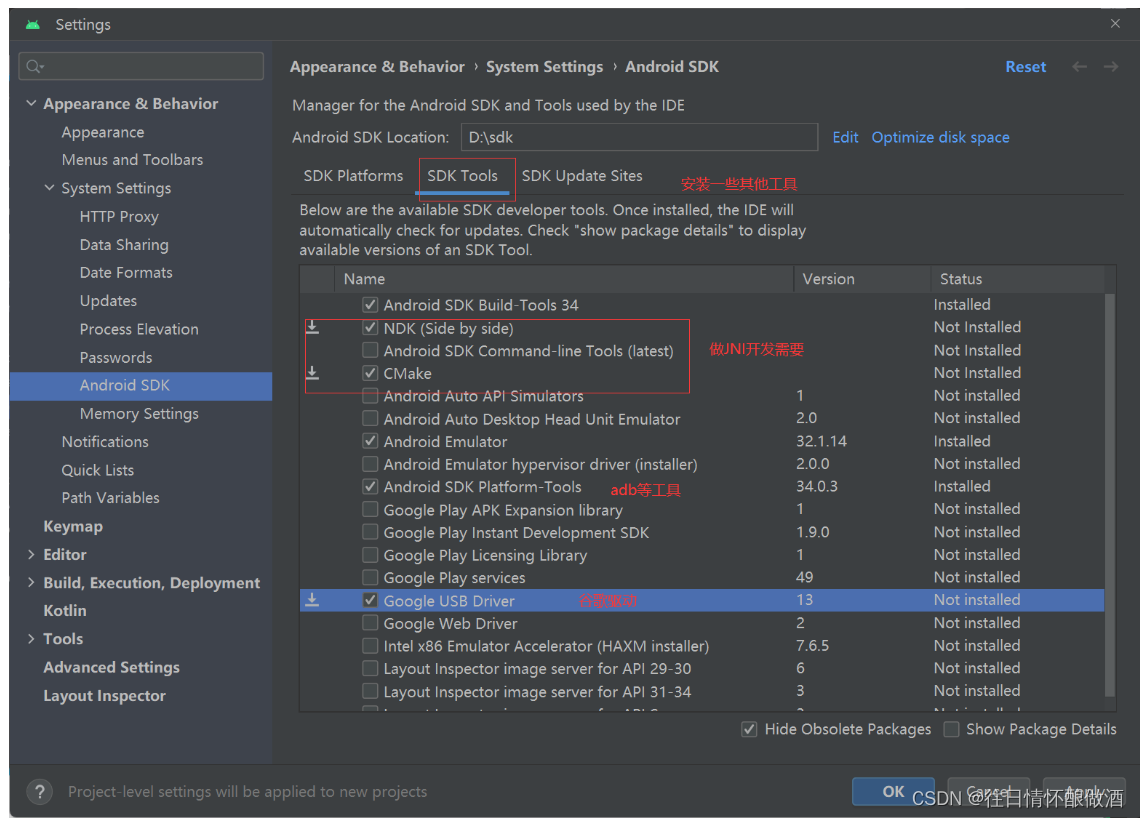Close the Settings dialog
Image resolution: width=1140 pixels, height=819 pixels.
coord(1115,24)
